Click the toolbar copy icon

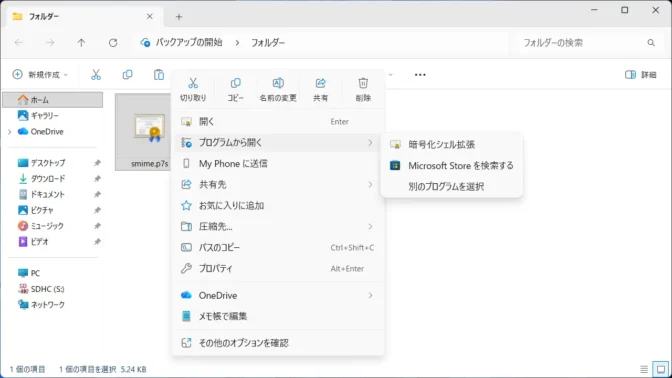[x=127, y=75]
